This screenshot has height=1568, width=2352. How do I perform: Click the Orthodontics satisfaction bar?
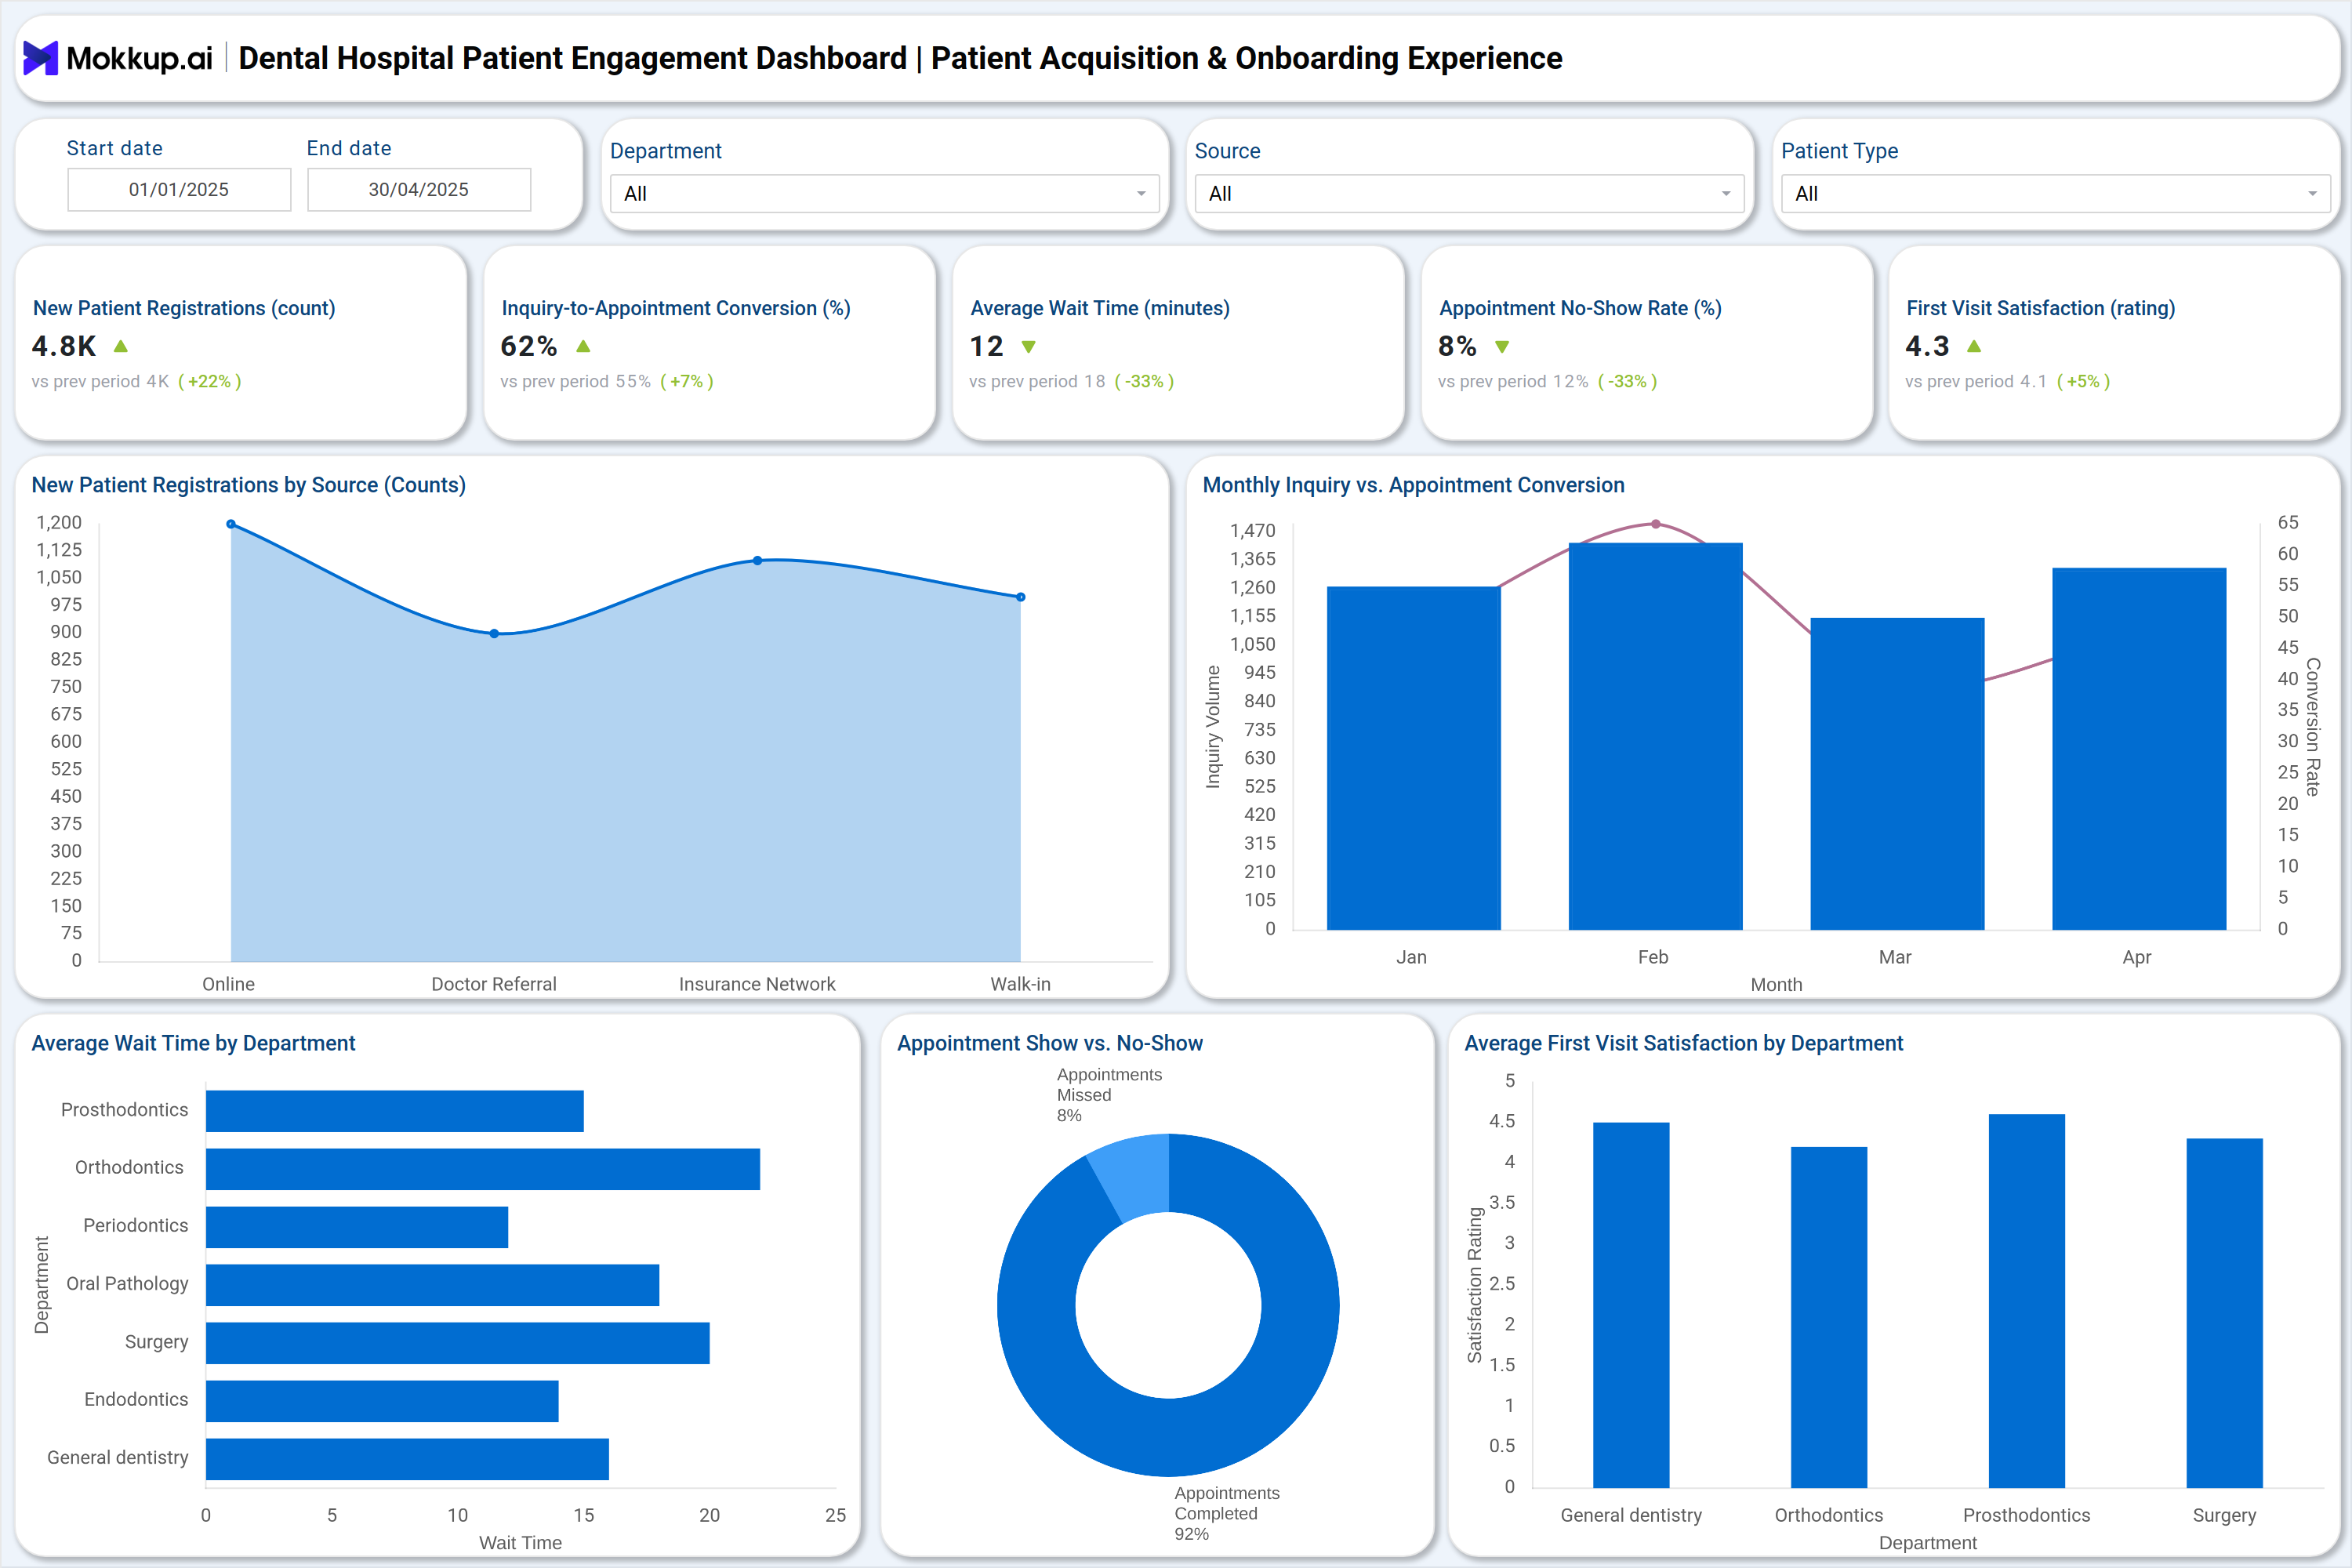point(1829,1317)
